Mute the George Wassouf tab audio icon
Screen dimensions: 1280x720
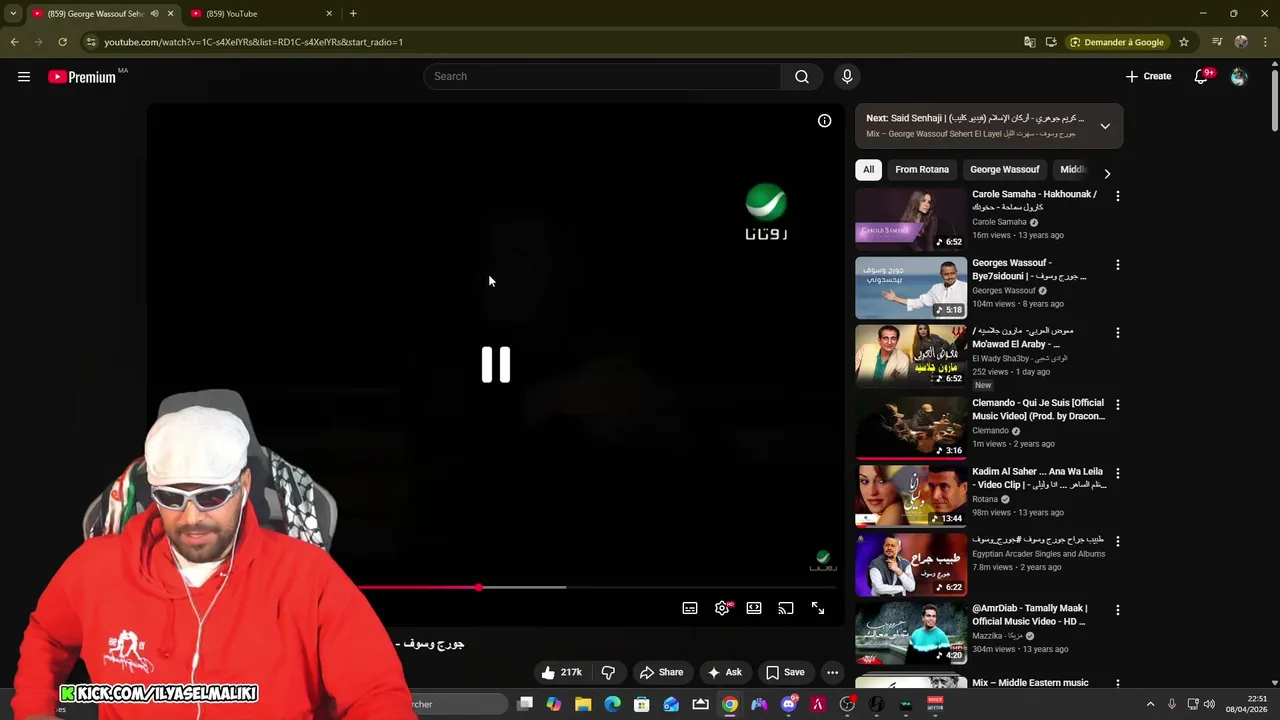coord(154,14)
